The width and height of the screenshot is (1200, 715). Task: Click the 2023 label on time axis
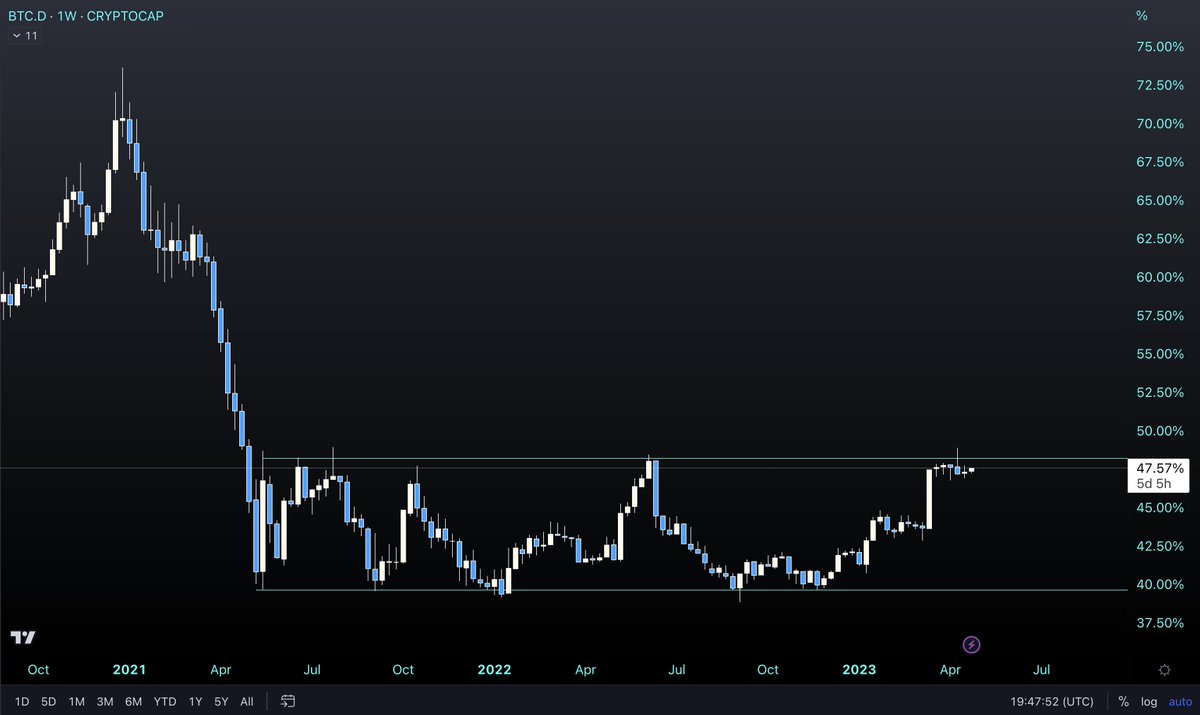(x=859, y=670)
